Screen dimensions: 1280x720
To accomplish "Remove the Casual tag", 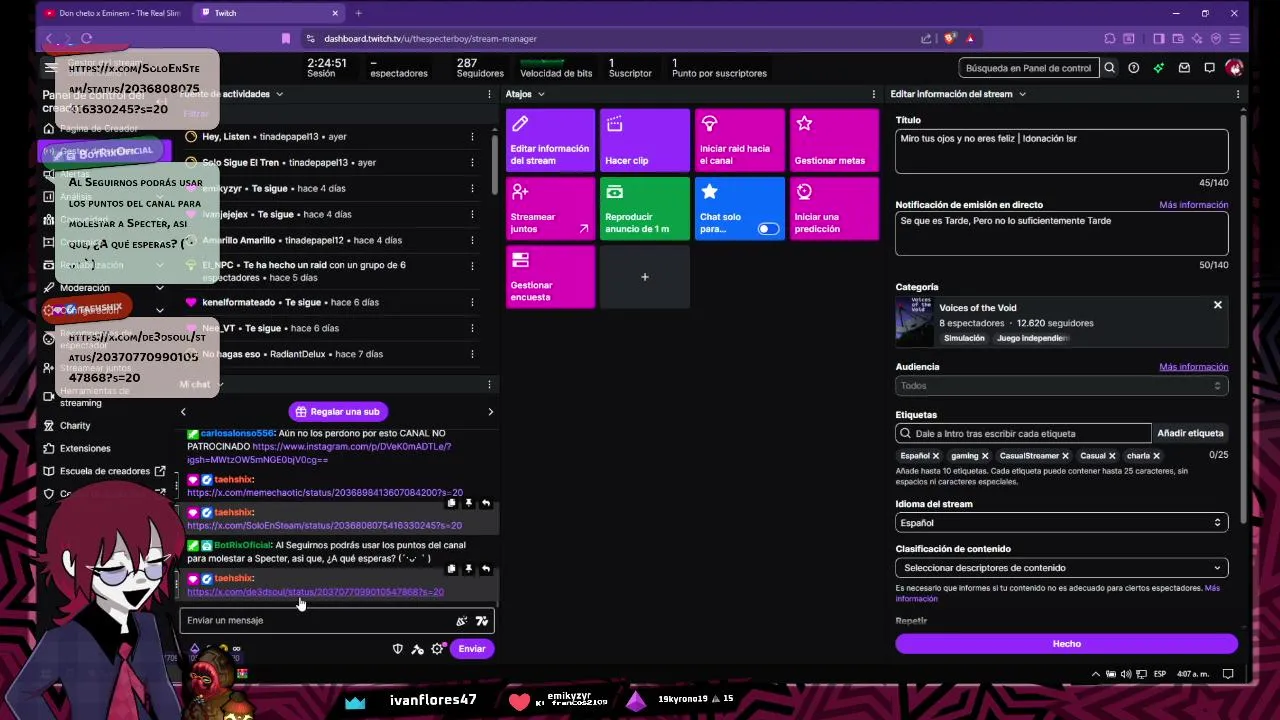I will click(x=1112, y=456).
